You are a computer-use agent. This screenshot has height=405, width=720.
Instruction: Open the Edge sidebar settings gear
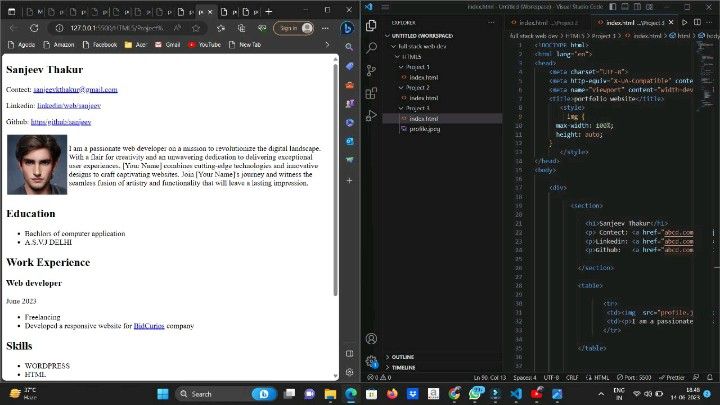[x=349, y=372]
